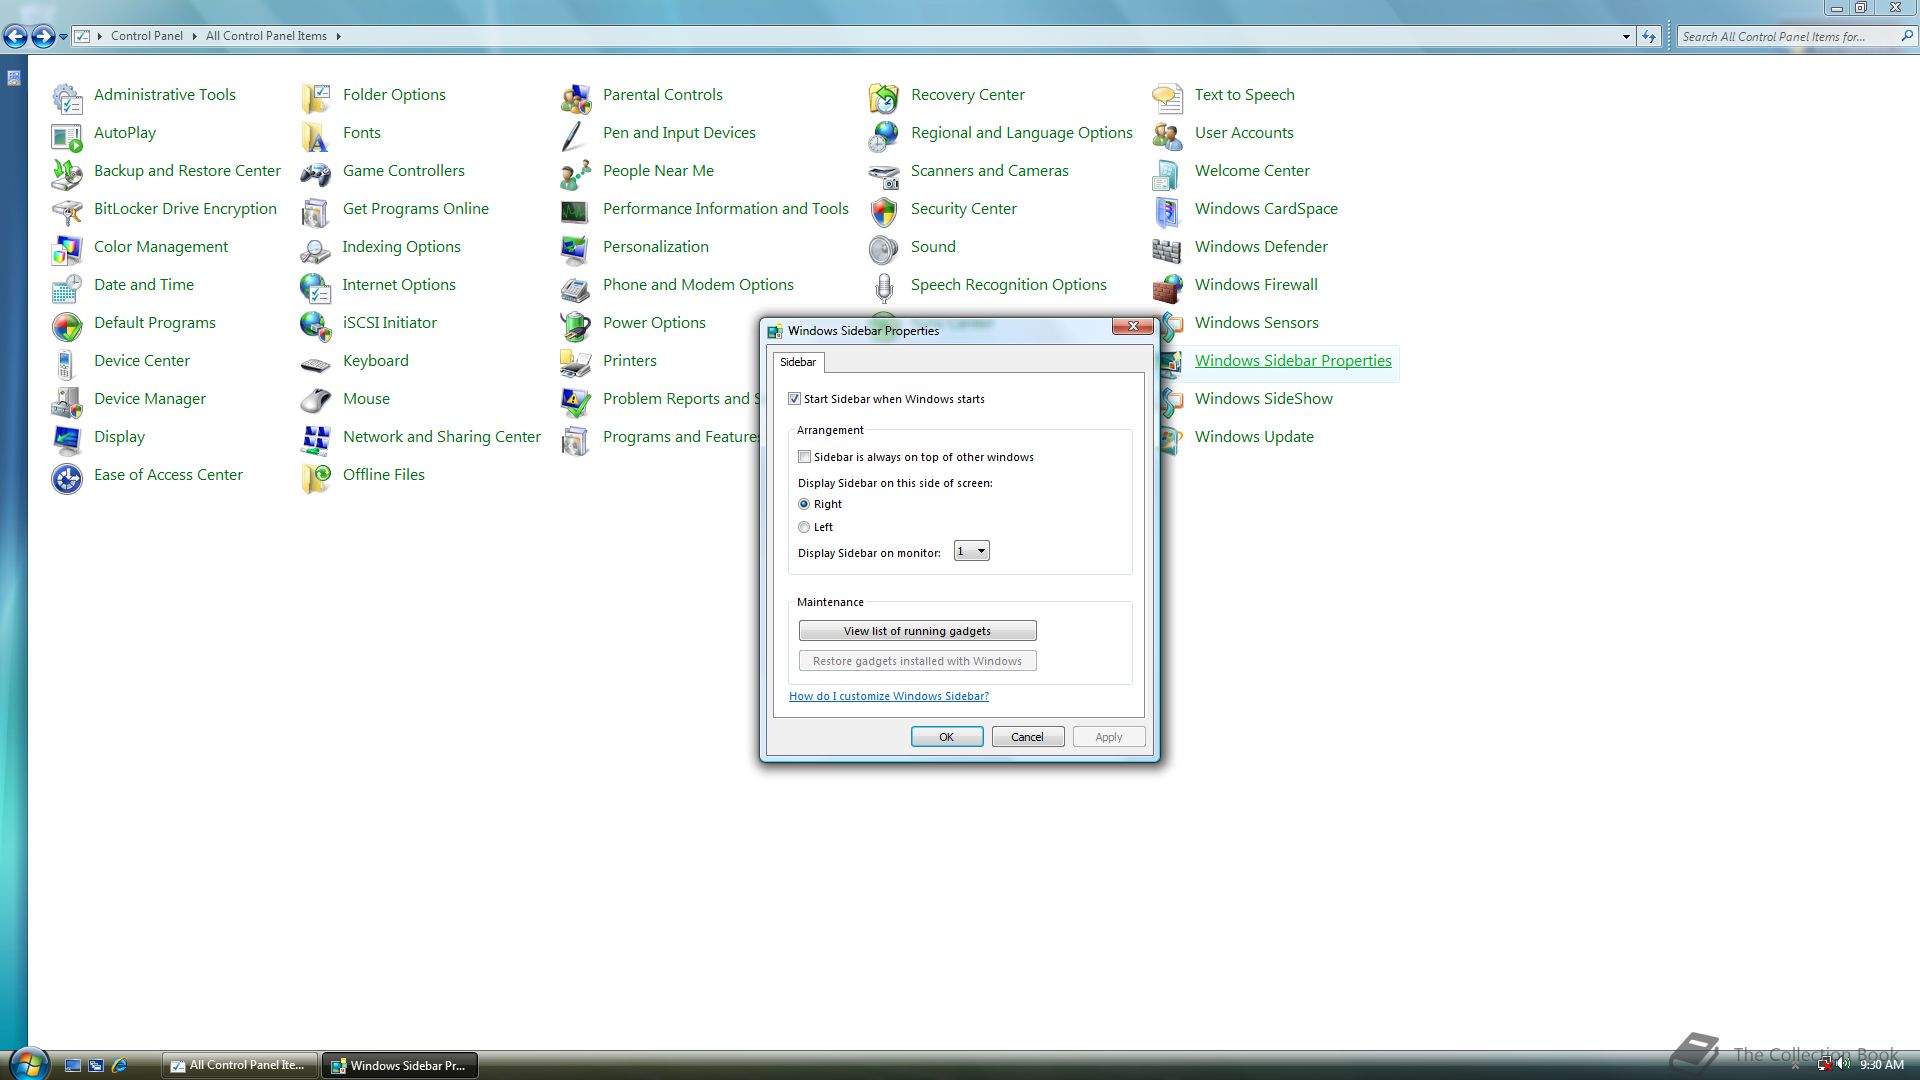Open Default Programs icon
The height and width of the screenshot is (1080, 1920).
pos(67,326)
